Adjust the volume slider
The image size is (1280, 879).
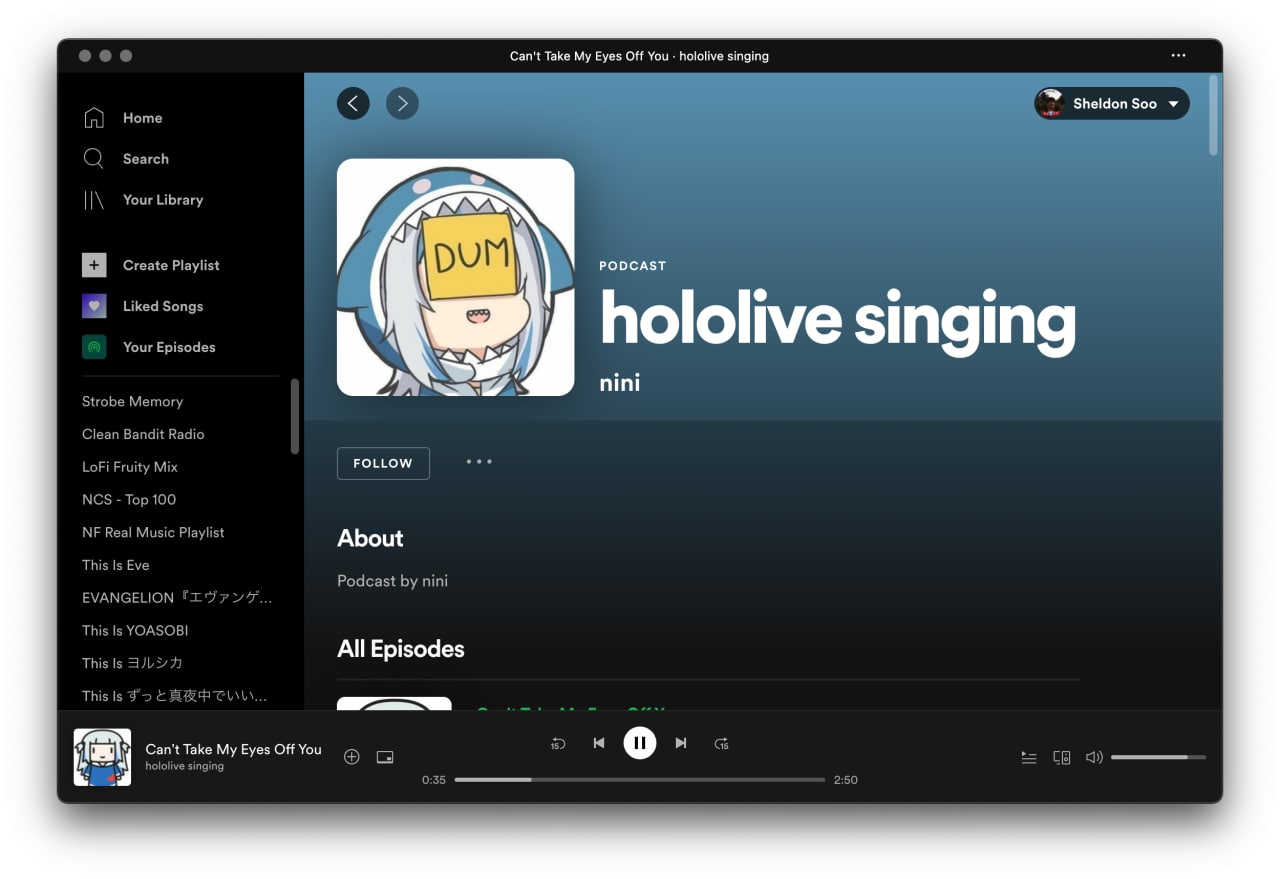click(x=1158, y=758)
